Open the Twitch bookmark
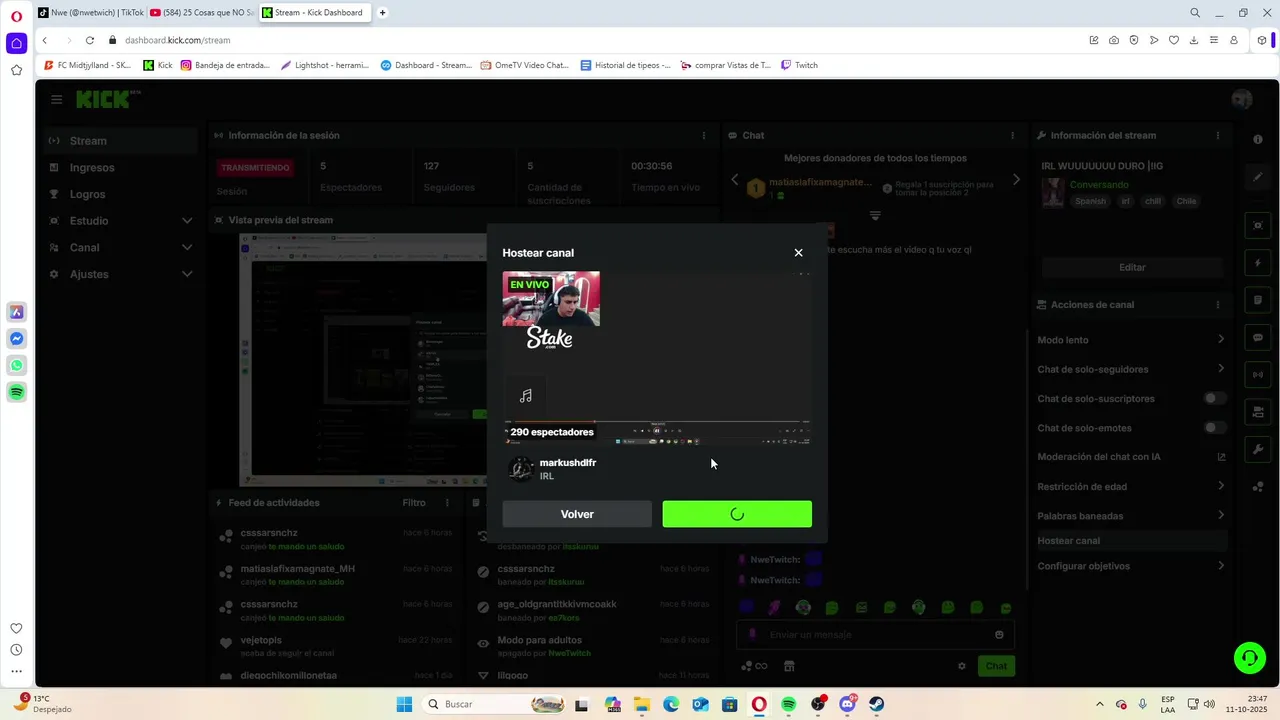 (800, 65)
